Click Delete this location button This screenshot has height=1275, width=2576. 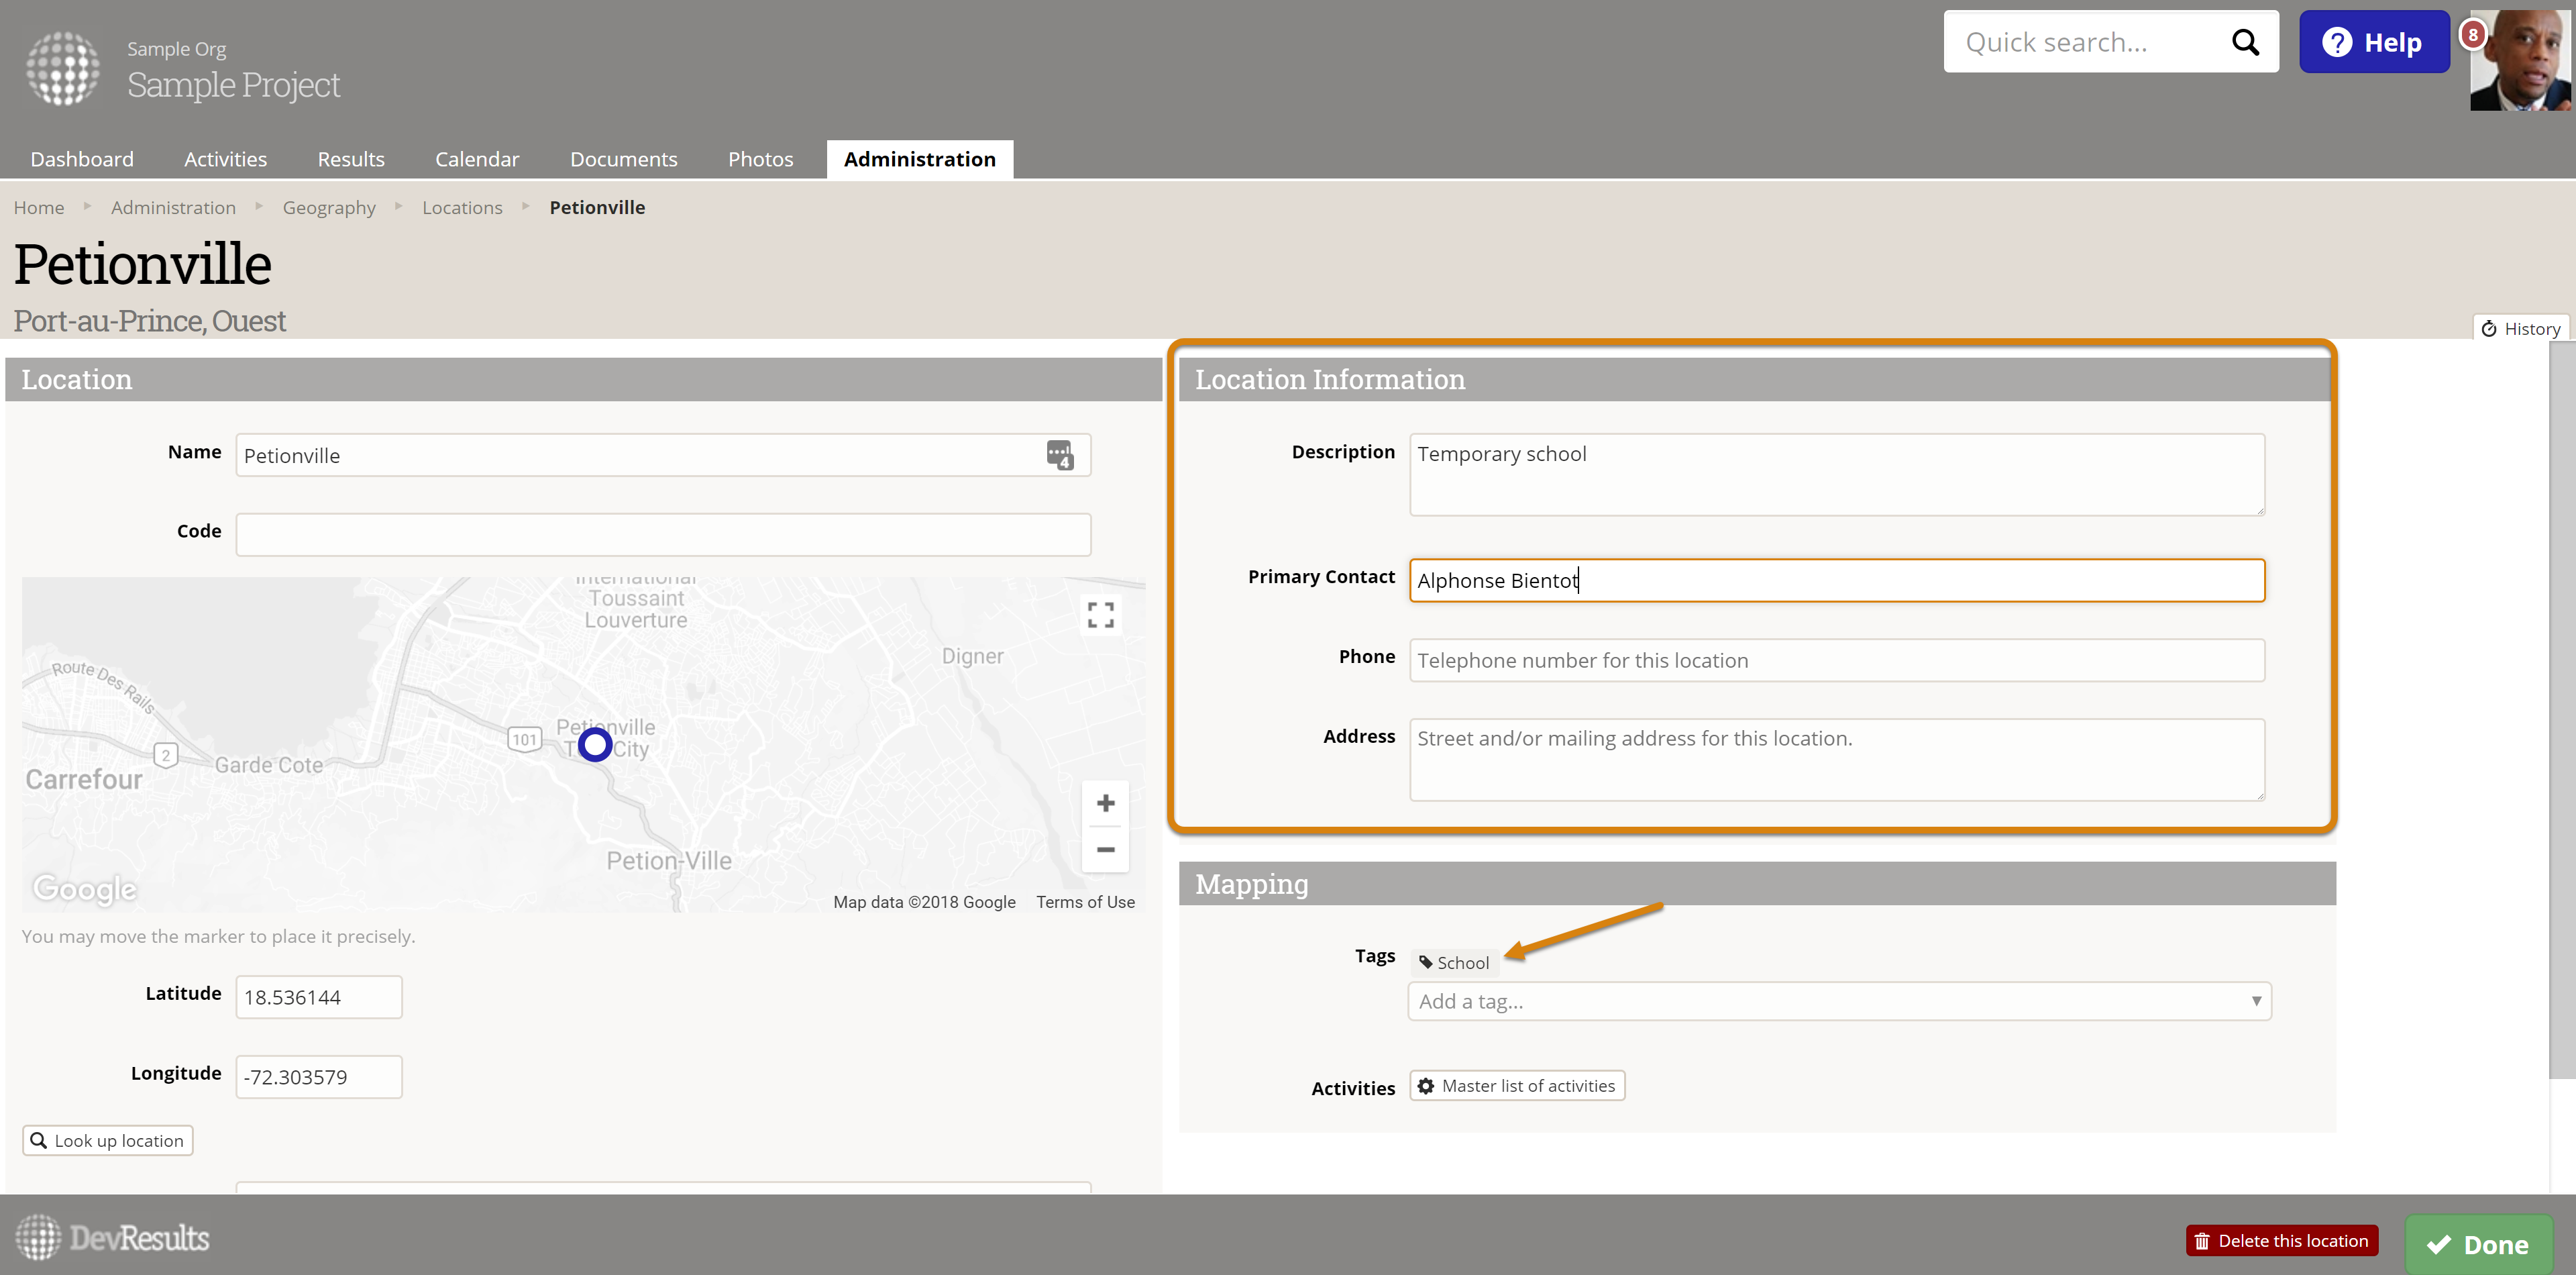[x=2281, y=1241]
